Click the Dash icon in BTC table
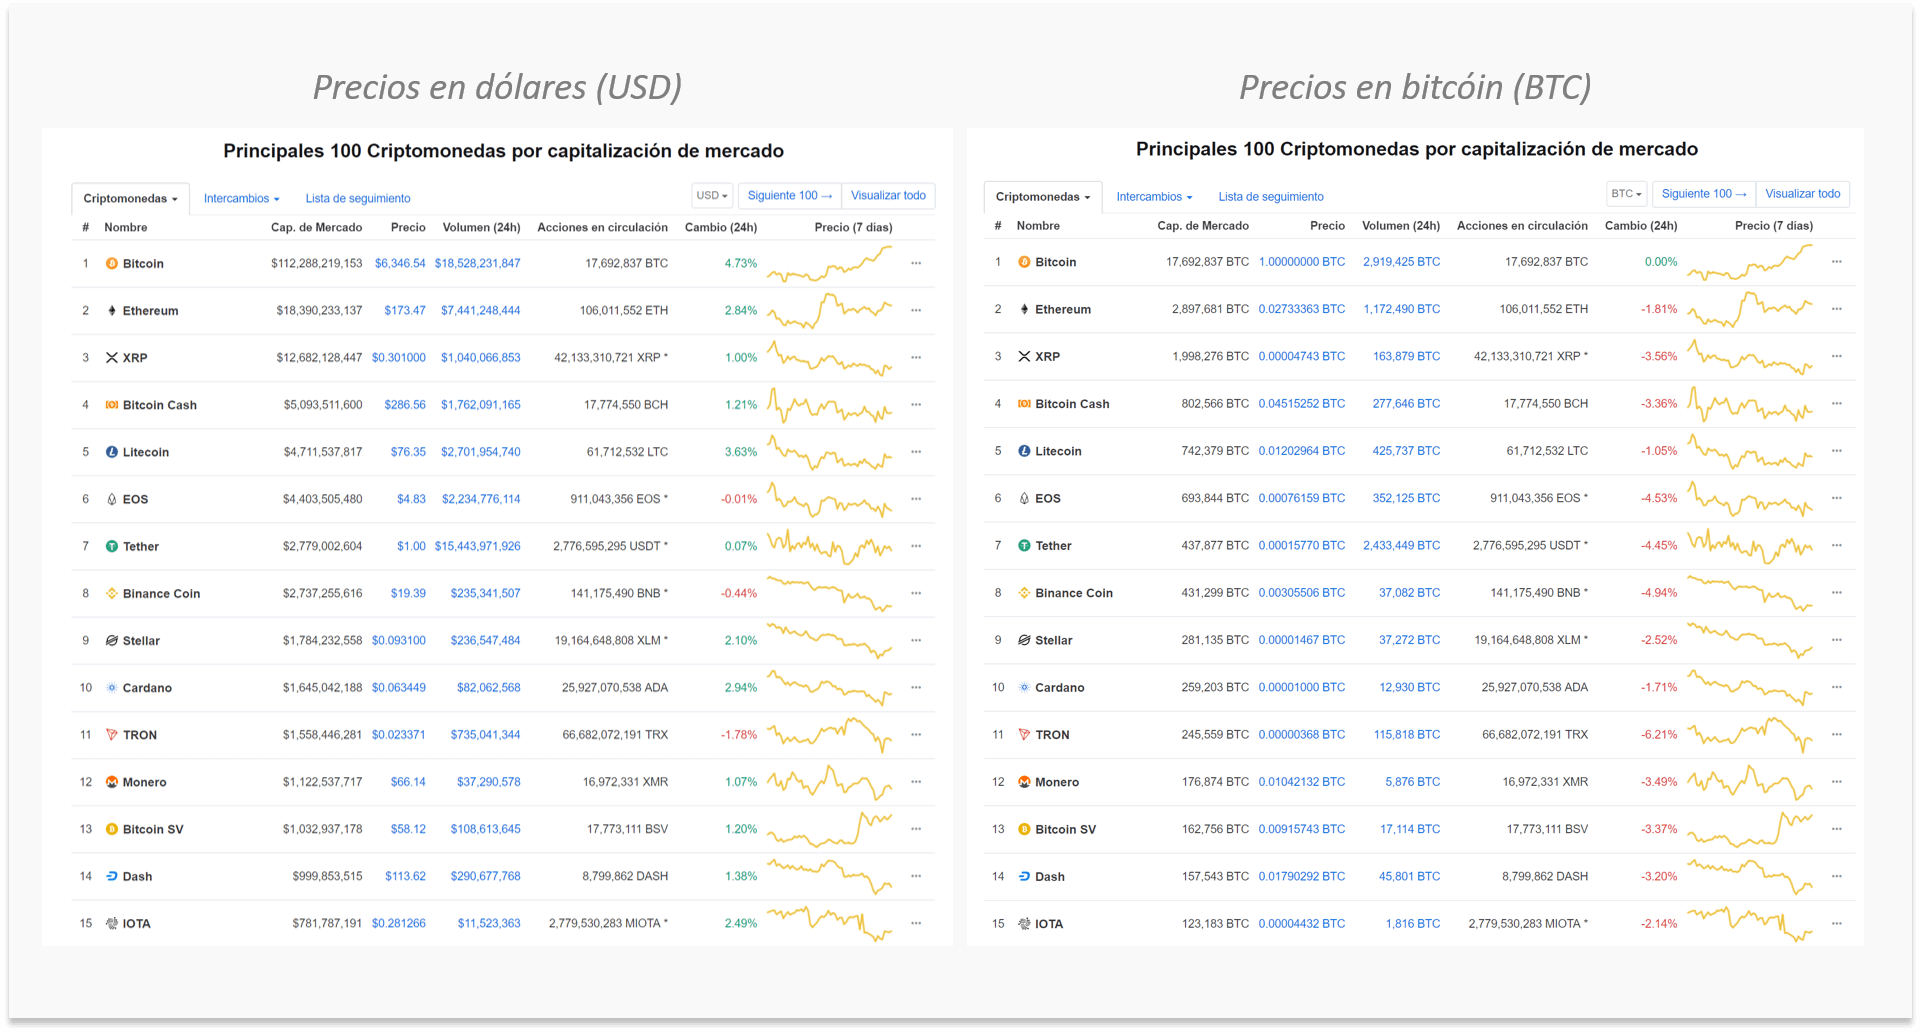Image resolution: width=1921 pixels, height=1033 pixels. point(1024,876)
